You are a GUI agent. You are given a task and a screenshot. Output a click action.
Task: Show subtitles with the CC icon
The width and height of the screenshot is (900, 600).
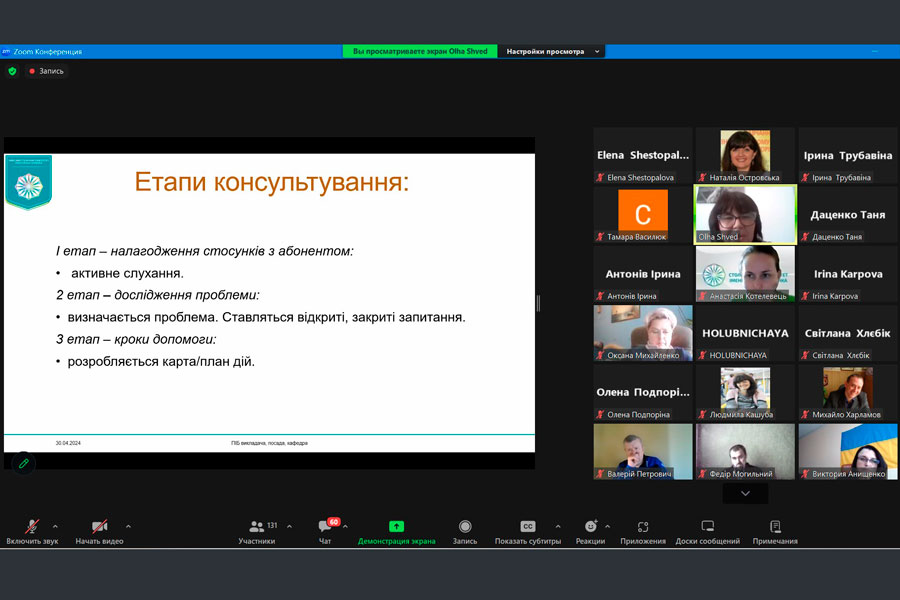tap(527, 526)
